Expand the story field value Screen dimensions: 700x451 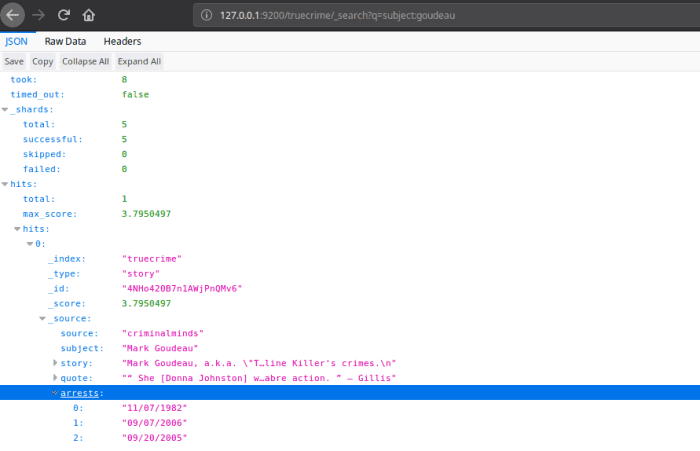tap(55, 363)
